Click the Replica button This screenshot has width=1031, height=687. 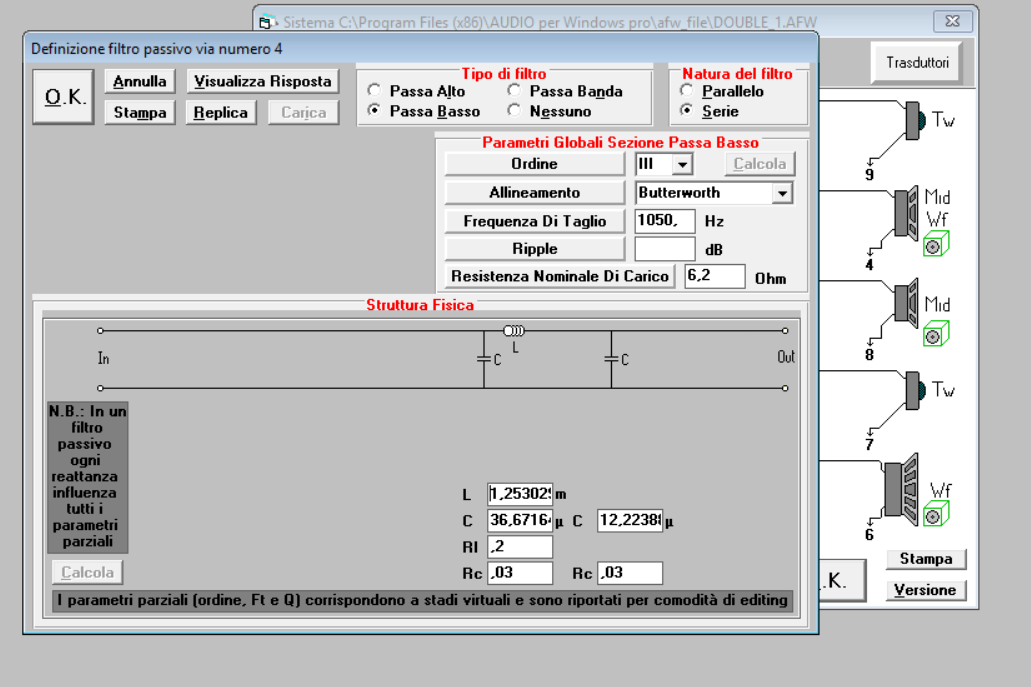point(221,112)
